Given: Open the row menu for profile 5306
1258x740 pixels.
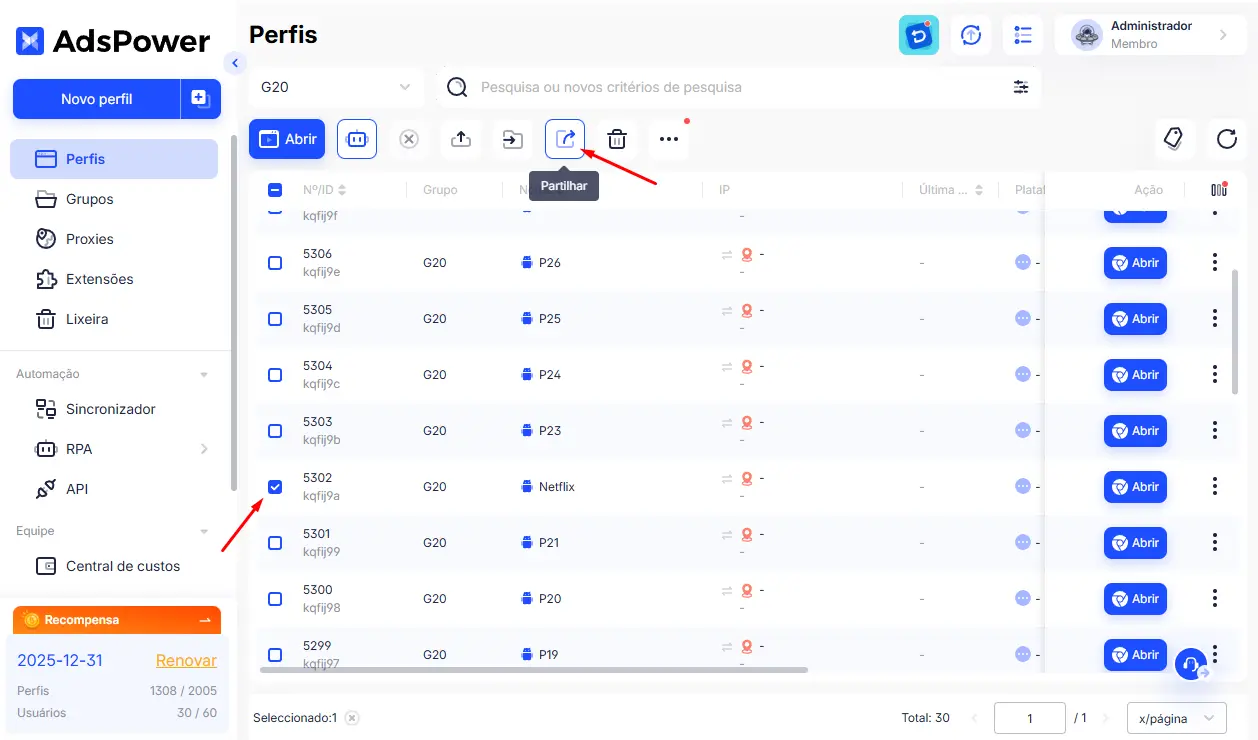Looking at the screenshot, I should pos(1215,262).
